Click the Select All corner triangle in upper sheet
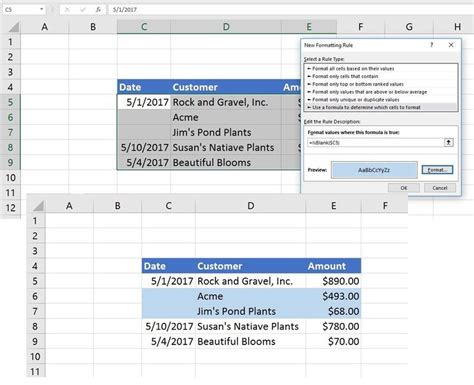The width and height of the screenshot is (474, 385). click(x=14, y=27)
